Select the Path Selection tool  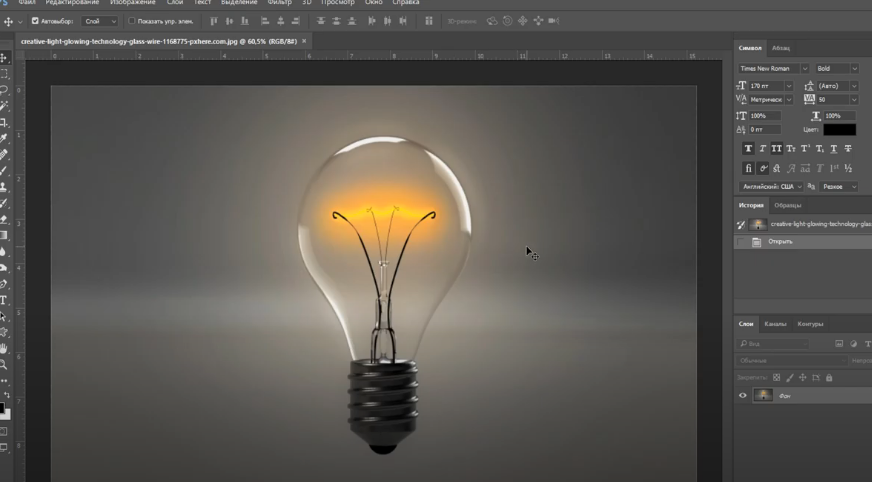tap(4, 316)
